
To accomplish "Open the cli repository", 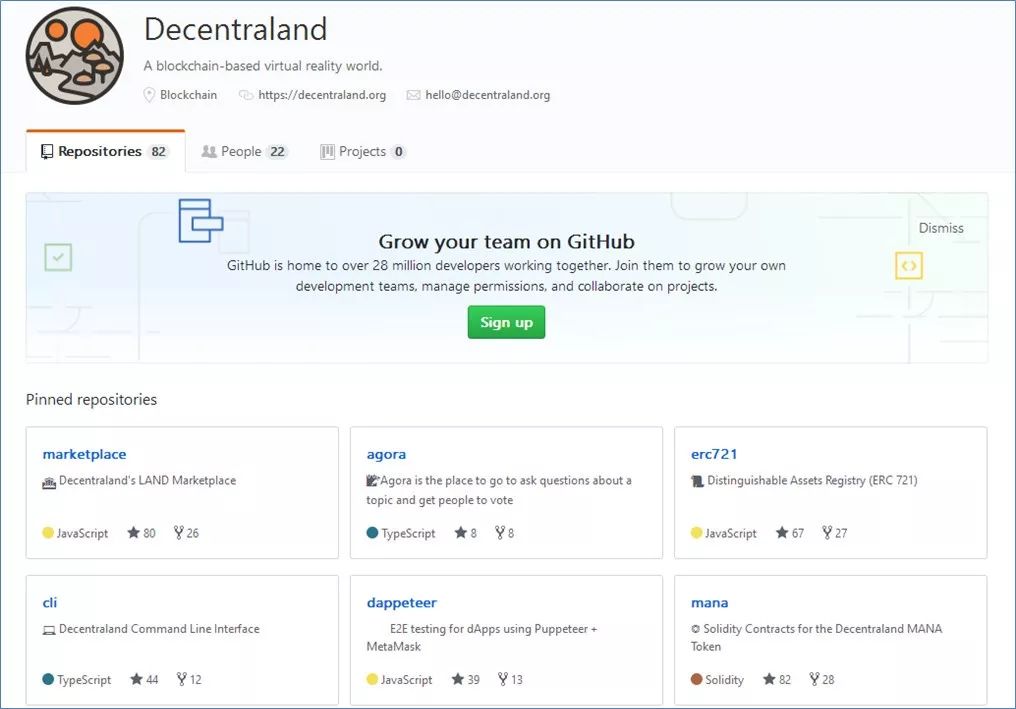I will tap(50, 603).
